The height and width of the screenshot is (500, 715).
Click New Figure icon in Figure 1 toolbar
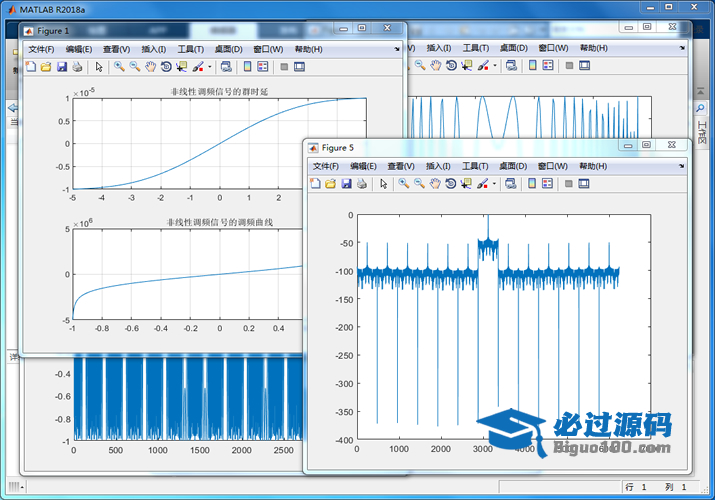coord(30,67)
